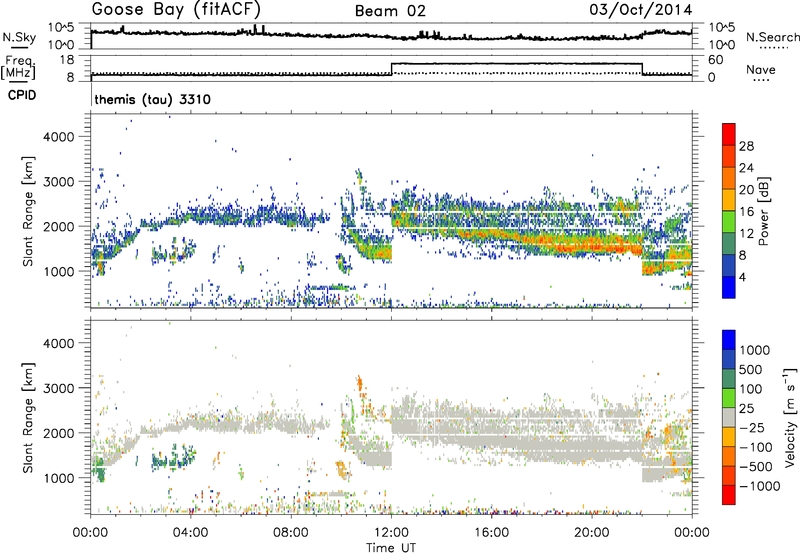Click the 'Goose Bay (fitACF)' title text
Image resolution: width=800 pixels, height=554 pixels.
pyautogui.click(x=176, y=9)
